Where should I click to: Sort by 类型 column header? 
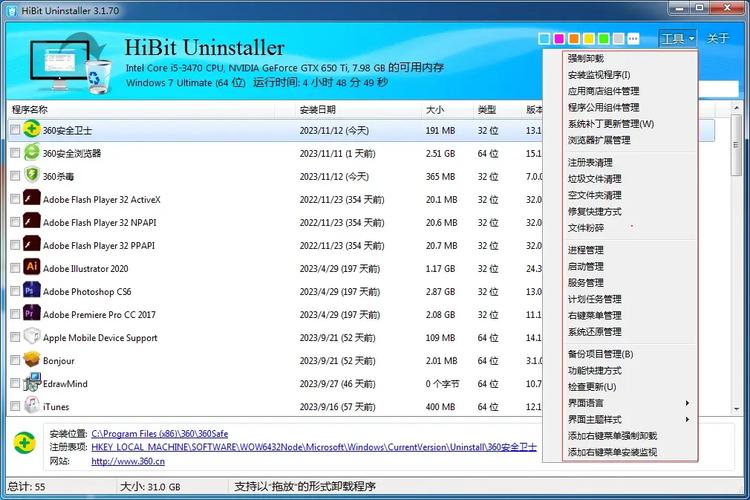coord(497,110)
